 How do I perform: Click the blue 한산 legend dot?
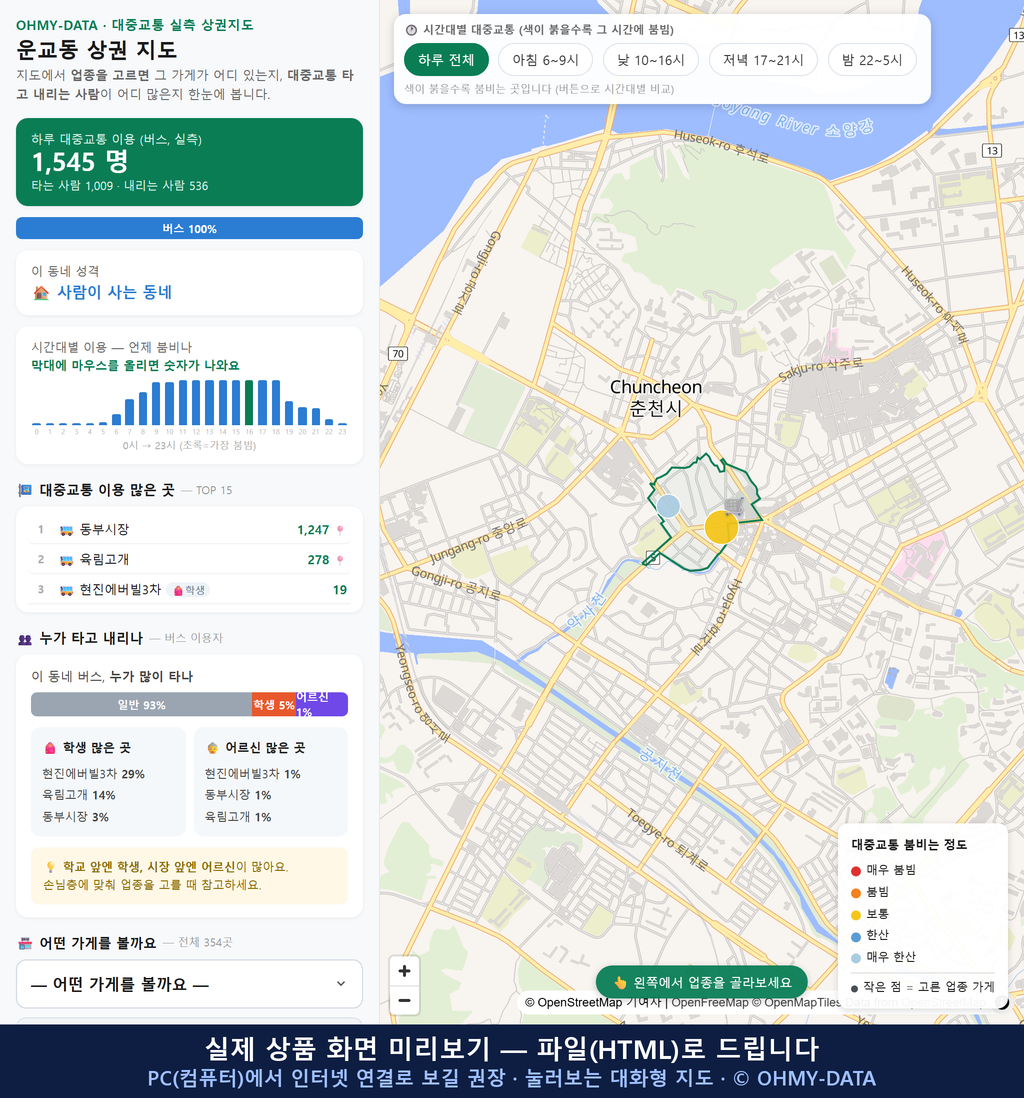[856, 936]
